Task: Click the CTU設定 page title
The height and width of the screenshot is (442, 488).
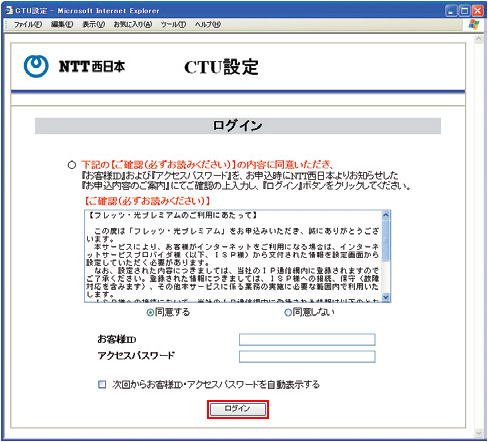Action: (x=221, y=67)
